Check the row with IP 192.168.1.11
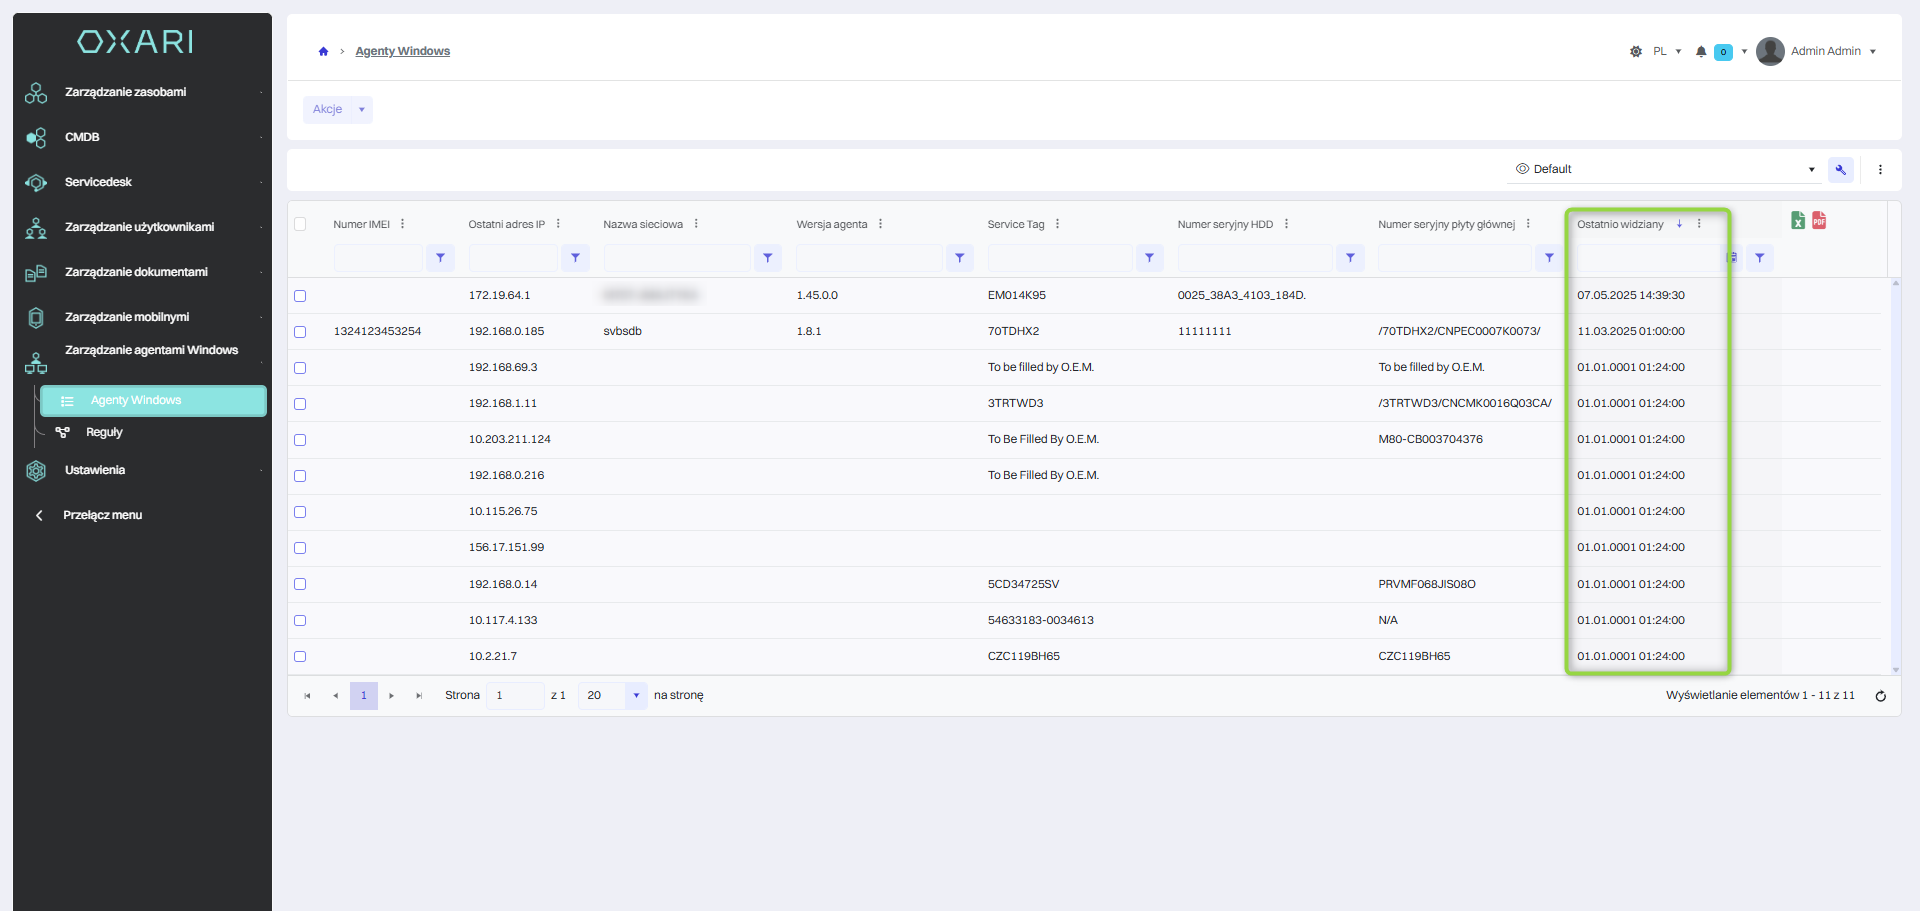Screen dimensions: 1920x911 coord(300,404)
